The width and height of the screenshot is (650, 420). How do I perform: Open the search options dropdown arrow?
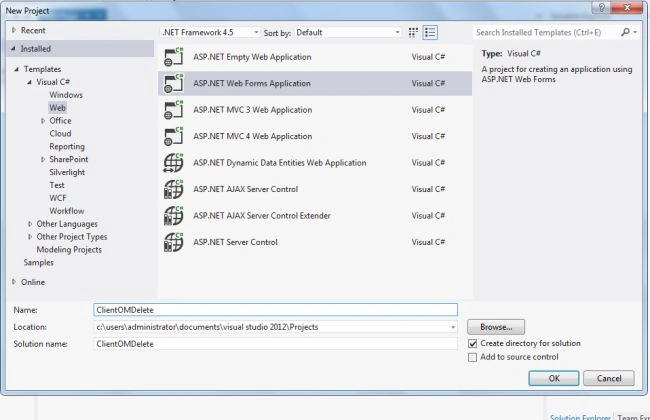pos(635,32)
